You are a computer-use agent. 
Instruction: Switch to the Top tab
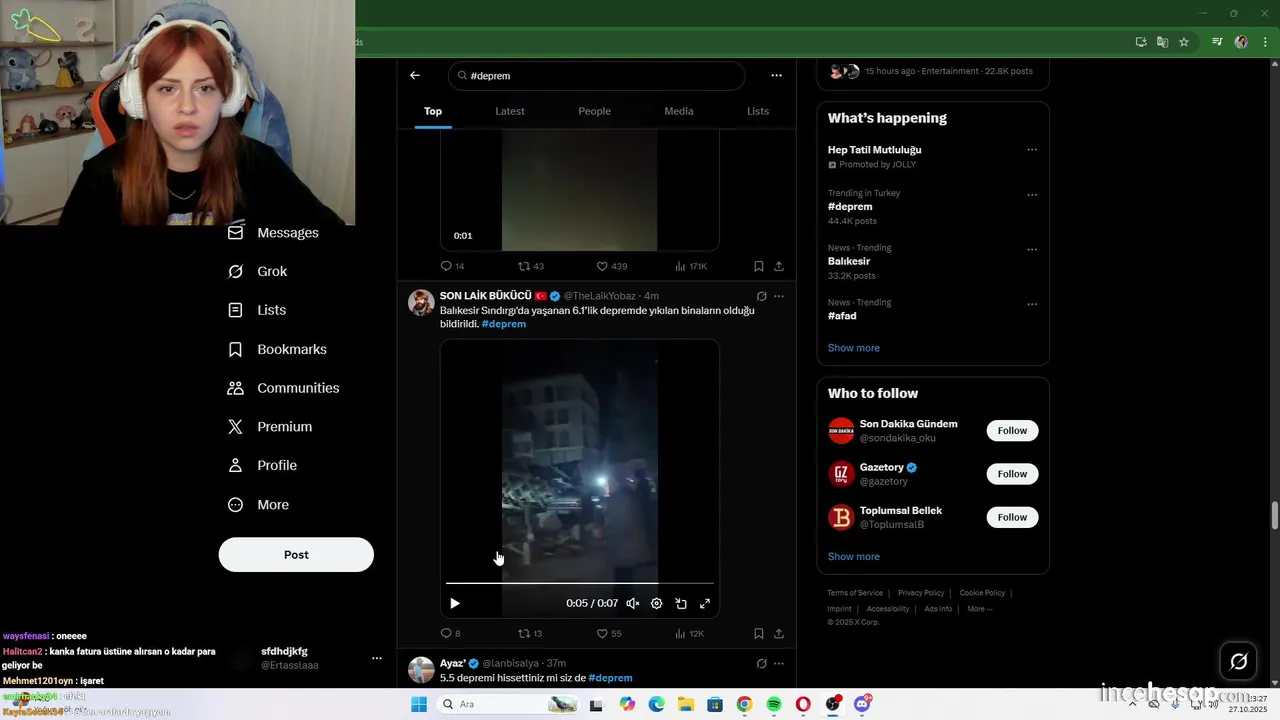[433, 111]
